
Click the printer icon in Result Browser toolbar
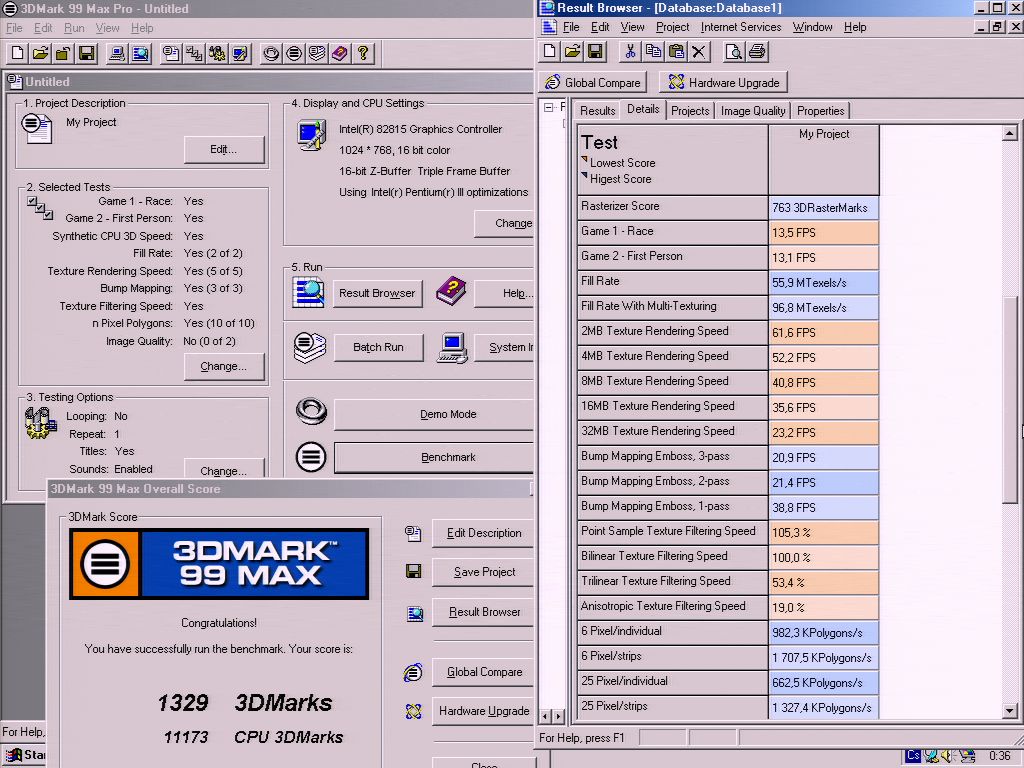pyautogui.click(x=757, y=52)
